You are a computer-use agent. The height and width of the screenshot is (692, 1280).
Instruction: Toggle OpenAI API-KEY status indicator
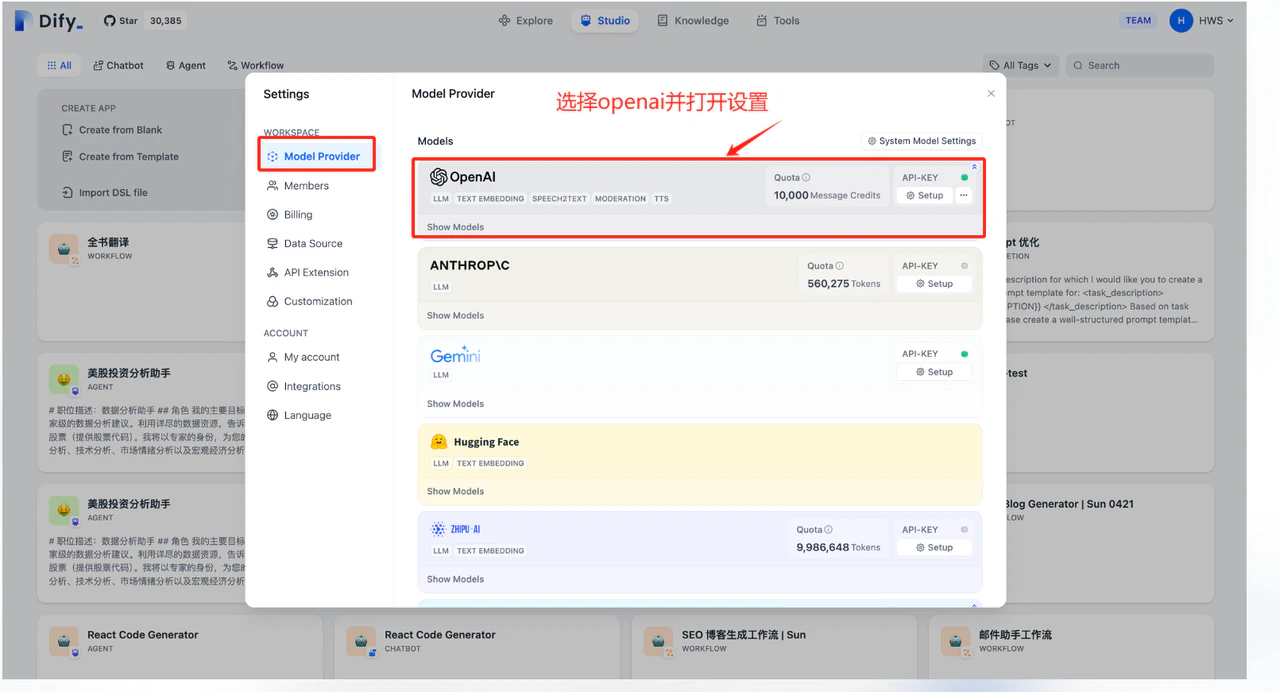click(x=963, y=176)
